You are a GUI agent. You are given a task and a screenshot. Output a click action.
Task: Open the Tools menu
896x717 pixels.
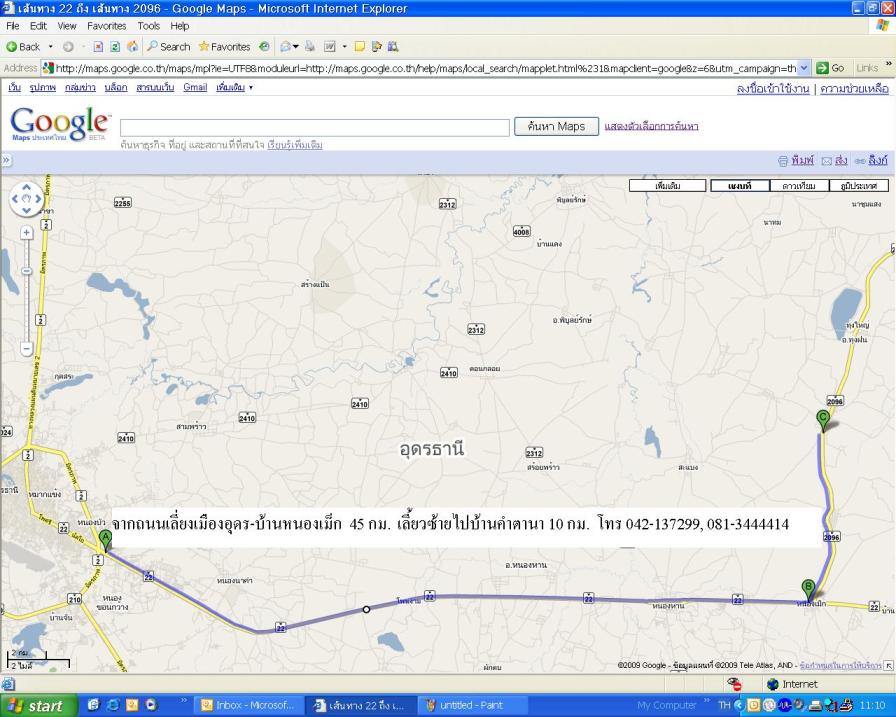point(150,25)
